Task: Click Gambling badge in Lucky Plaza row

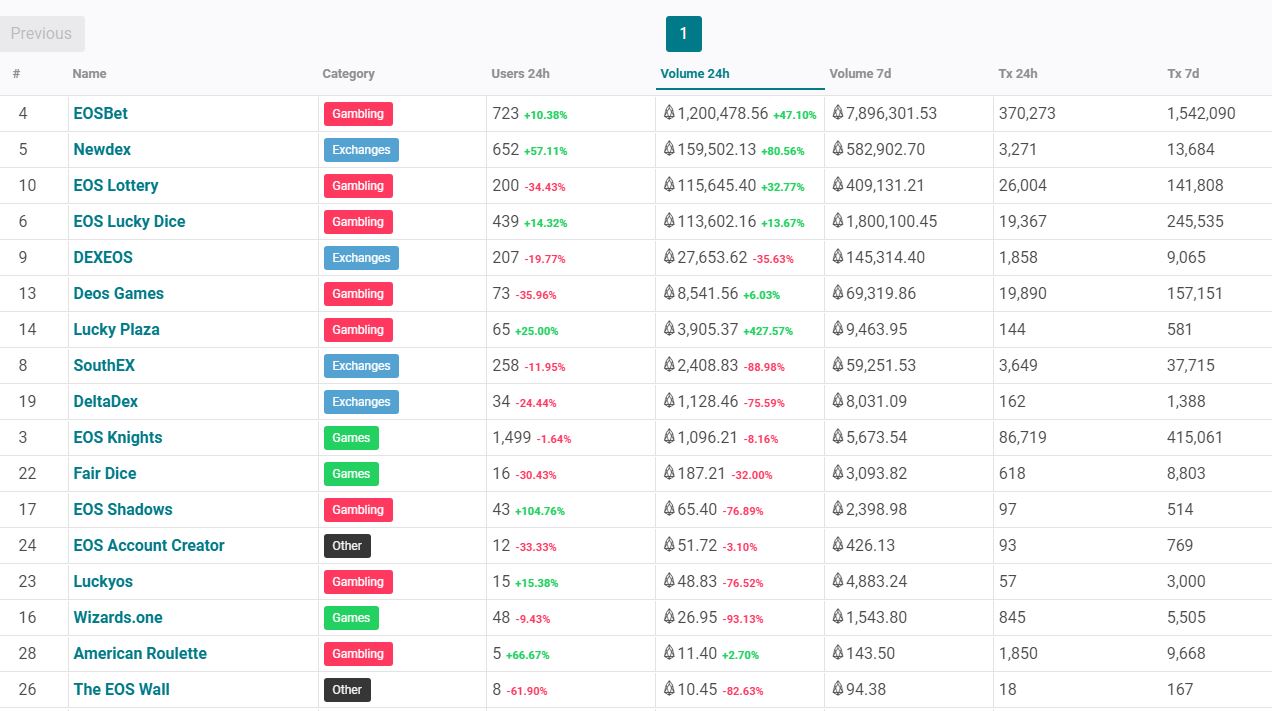Action: point(358,330)
